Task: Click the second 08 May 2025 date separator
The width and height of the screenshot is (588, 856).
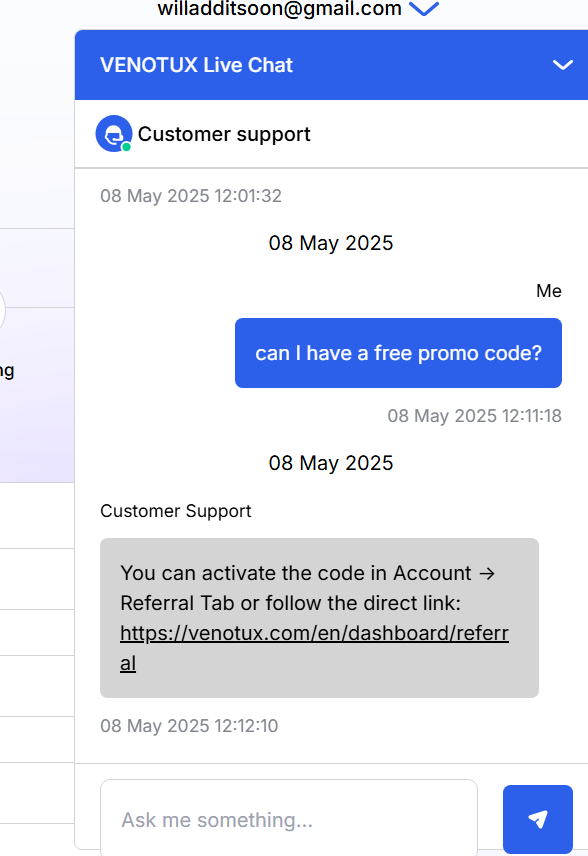Action: 331,463
